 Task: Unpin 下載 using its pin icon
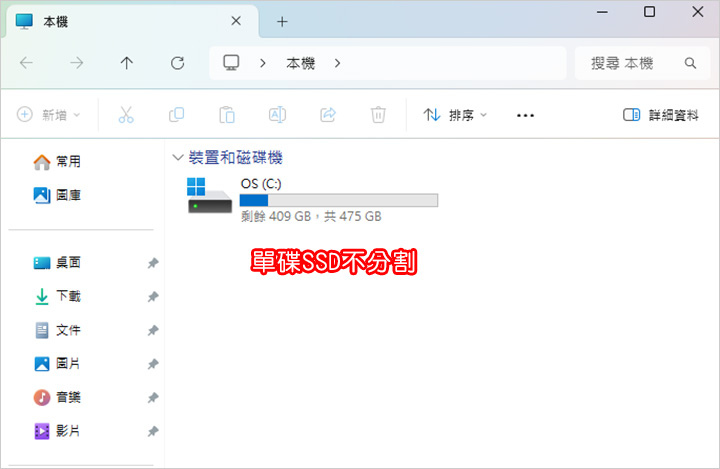[153, 296]
